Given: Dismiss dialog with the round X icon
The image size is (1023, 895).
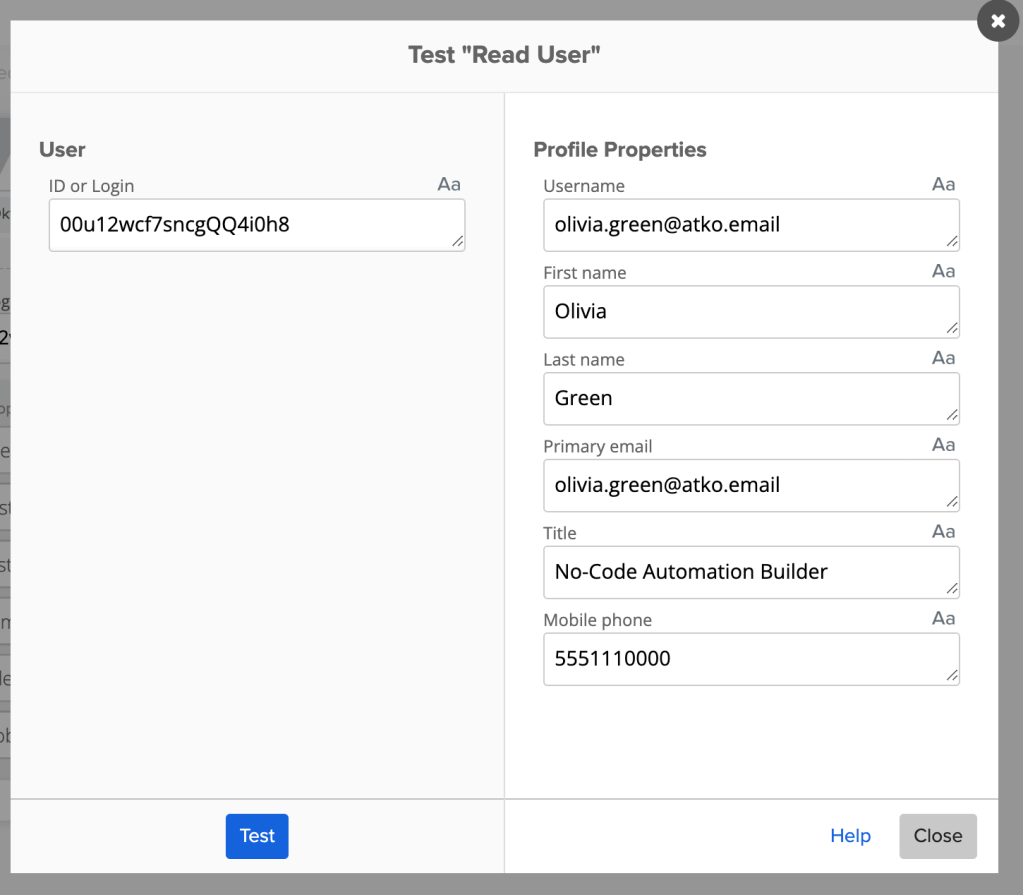Looking at the screenshot, I should (x=997, y=21).
